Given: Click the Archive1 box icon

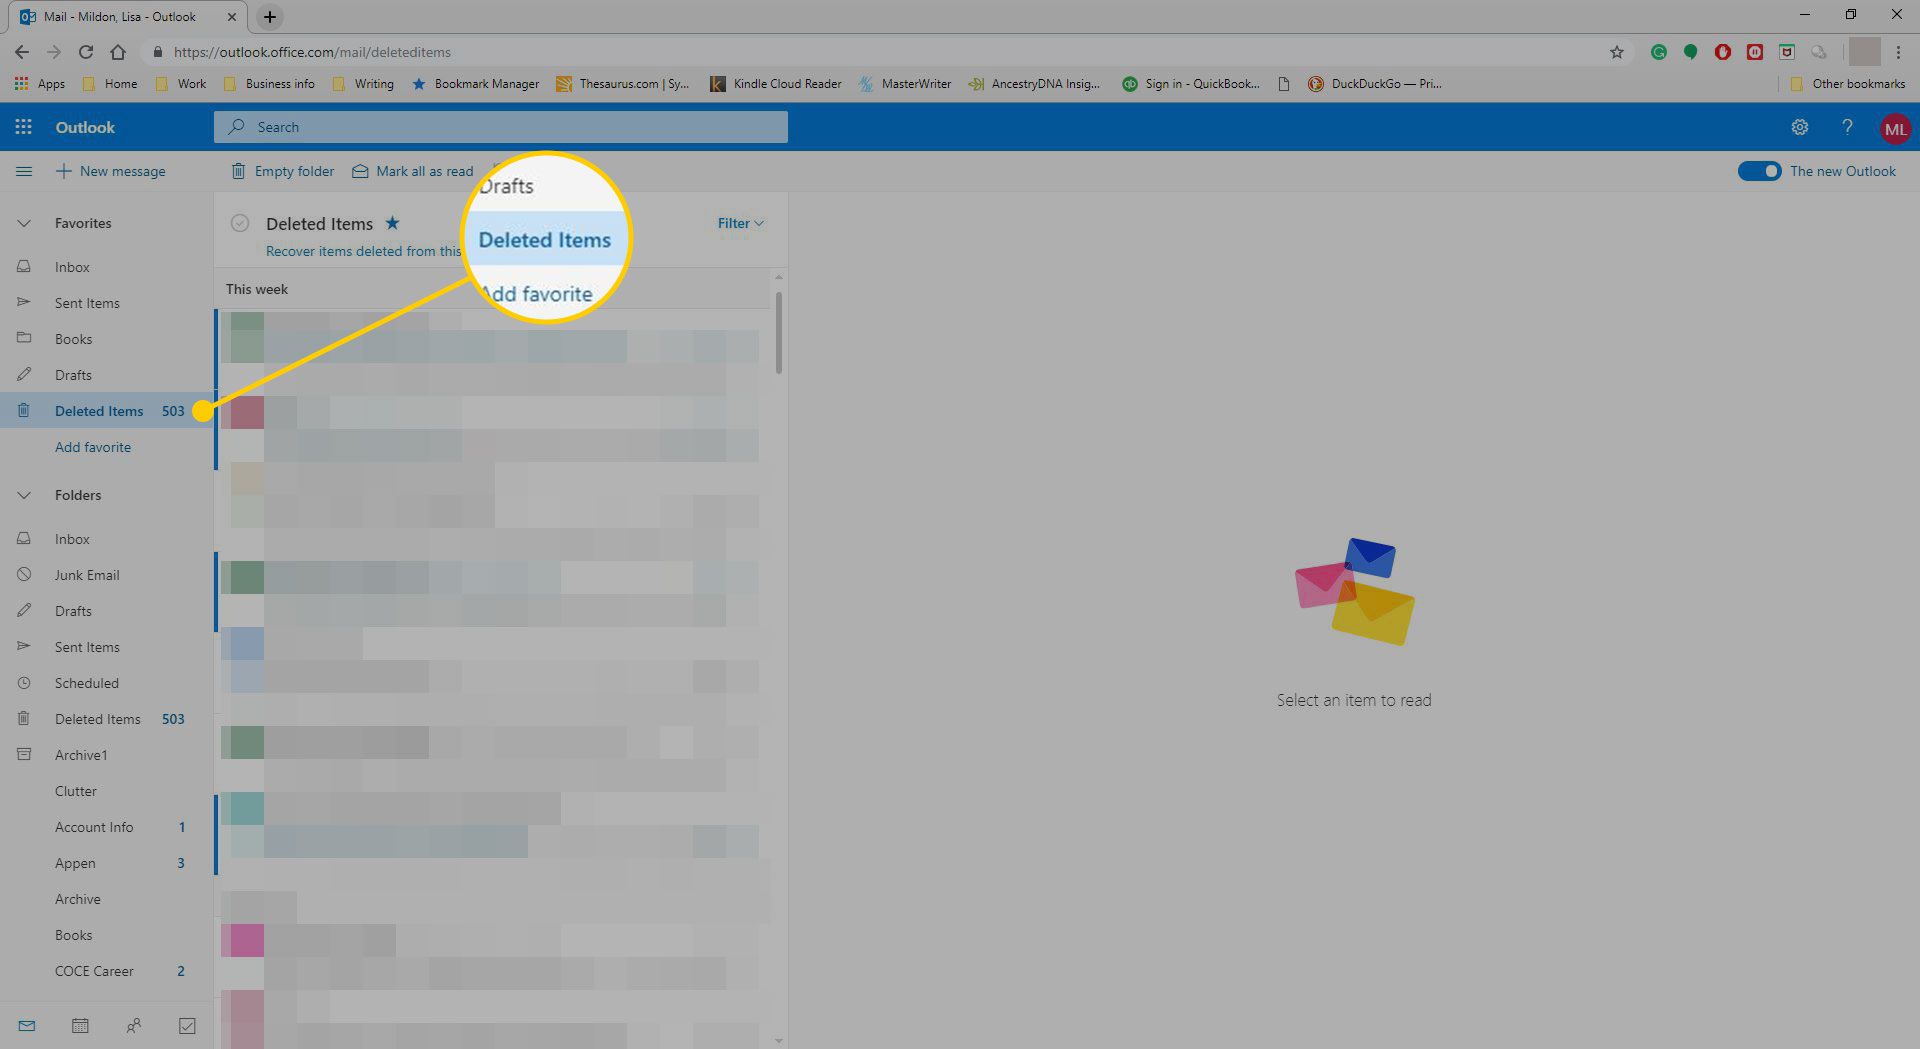Looking at the screenshot, I should coord(24,754).
